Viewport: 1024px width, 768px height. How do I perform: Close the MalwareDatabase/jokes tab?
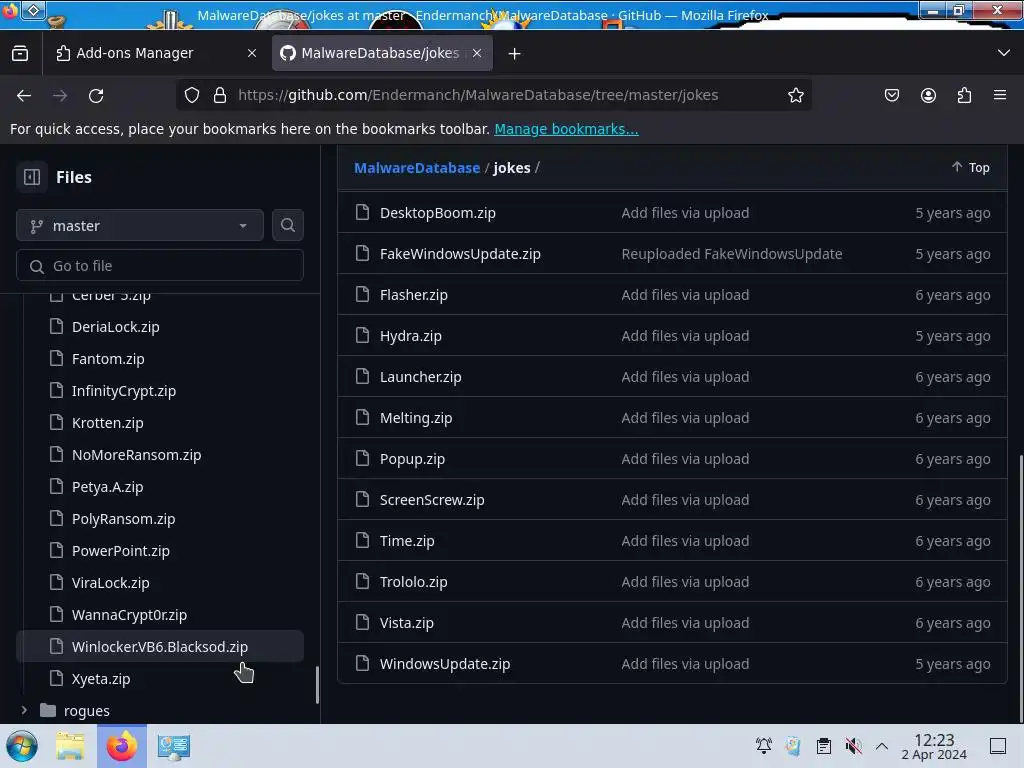click(x=477, y=54)
